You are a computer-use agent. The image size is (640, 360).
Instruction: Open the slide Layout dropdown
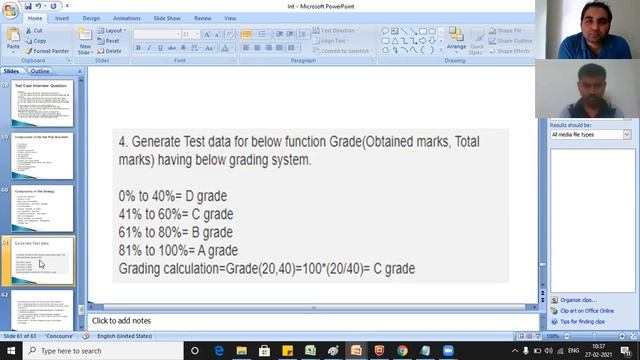click(111, 30)
